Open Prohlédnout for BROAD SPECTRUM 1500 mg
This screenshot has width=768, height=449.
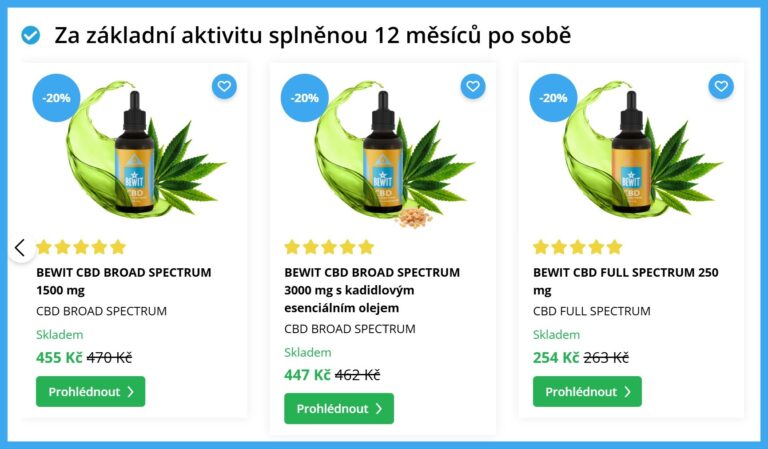(x=91, y=392)
